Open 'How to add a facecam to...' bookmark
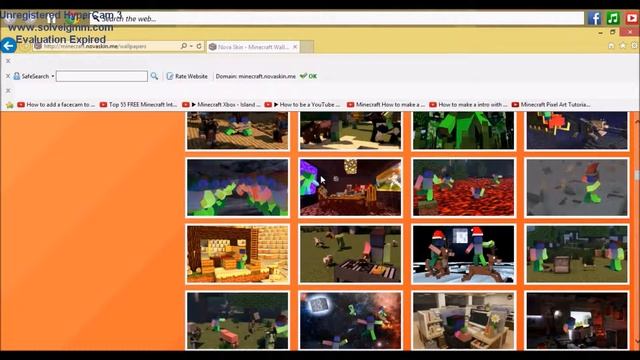 point(56,105)
